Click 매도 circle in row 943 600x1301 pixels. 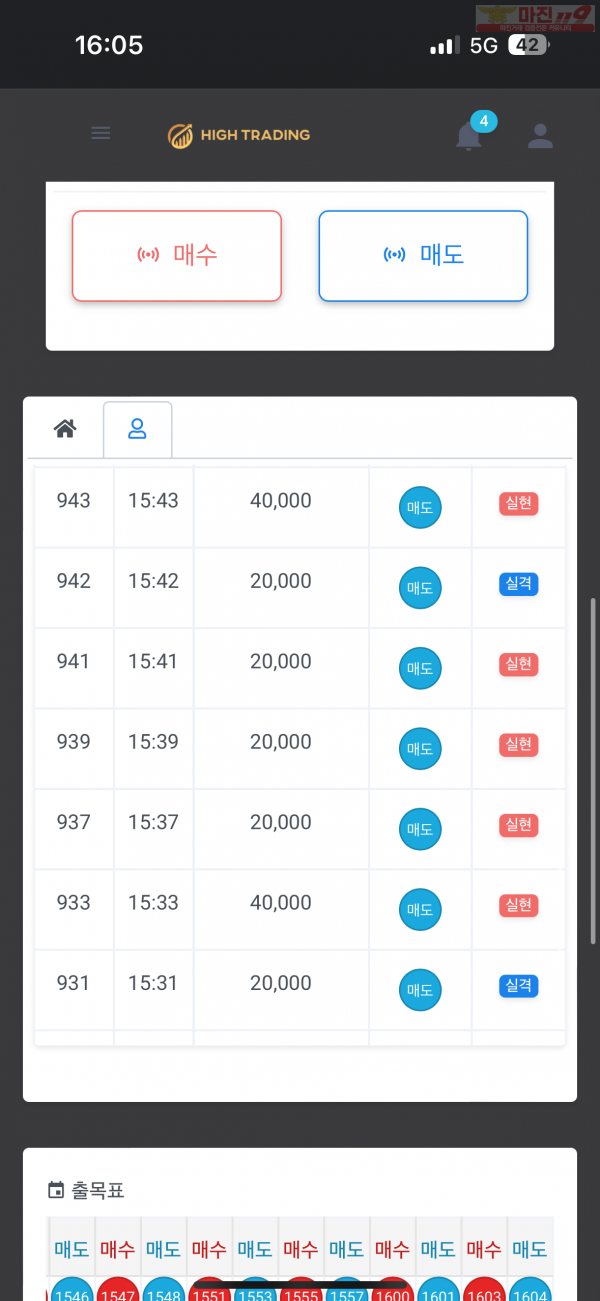(420, 507)
